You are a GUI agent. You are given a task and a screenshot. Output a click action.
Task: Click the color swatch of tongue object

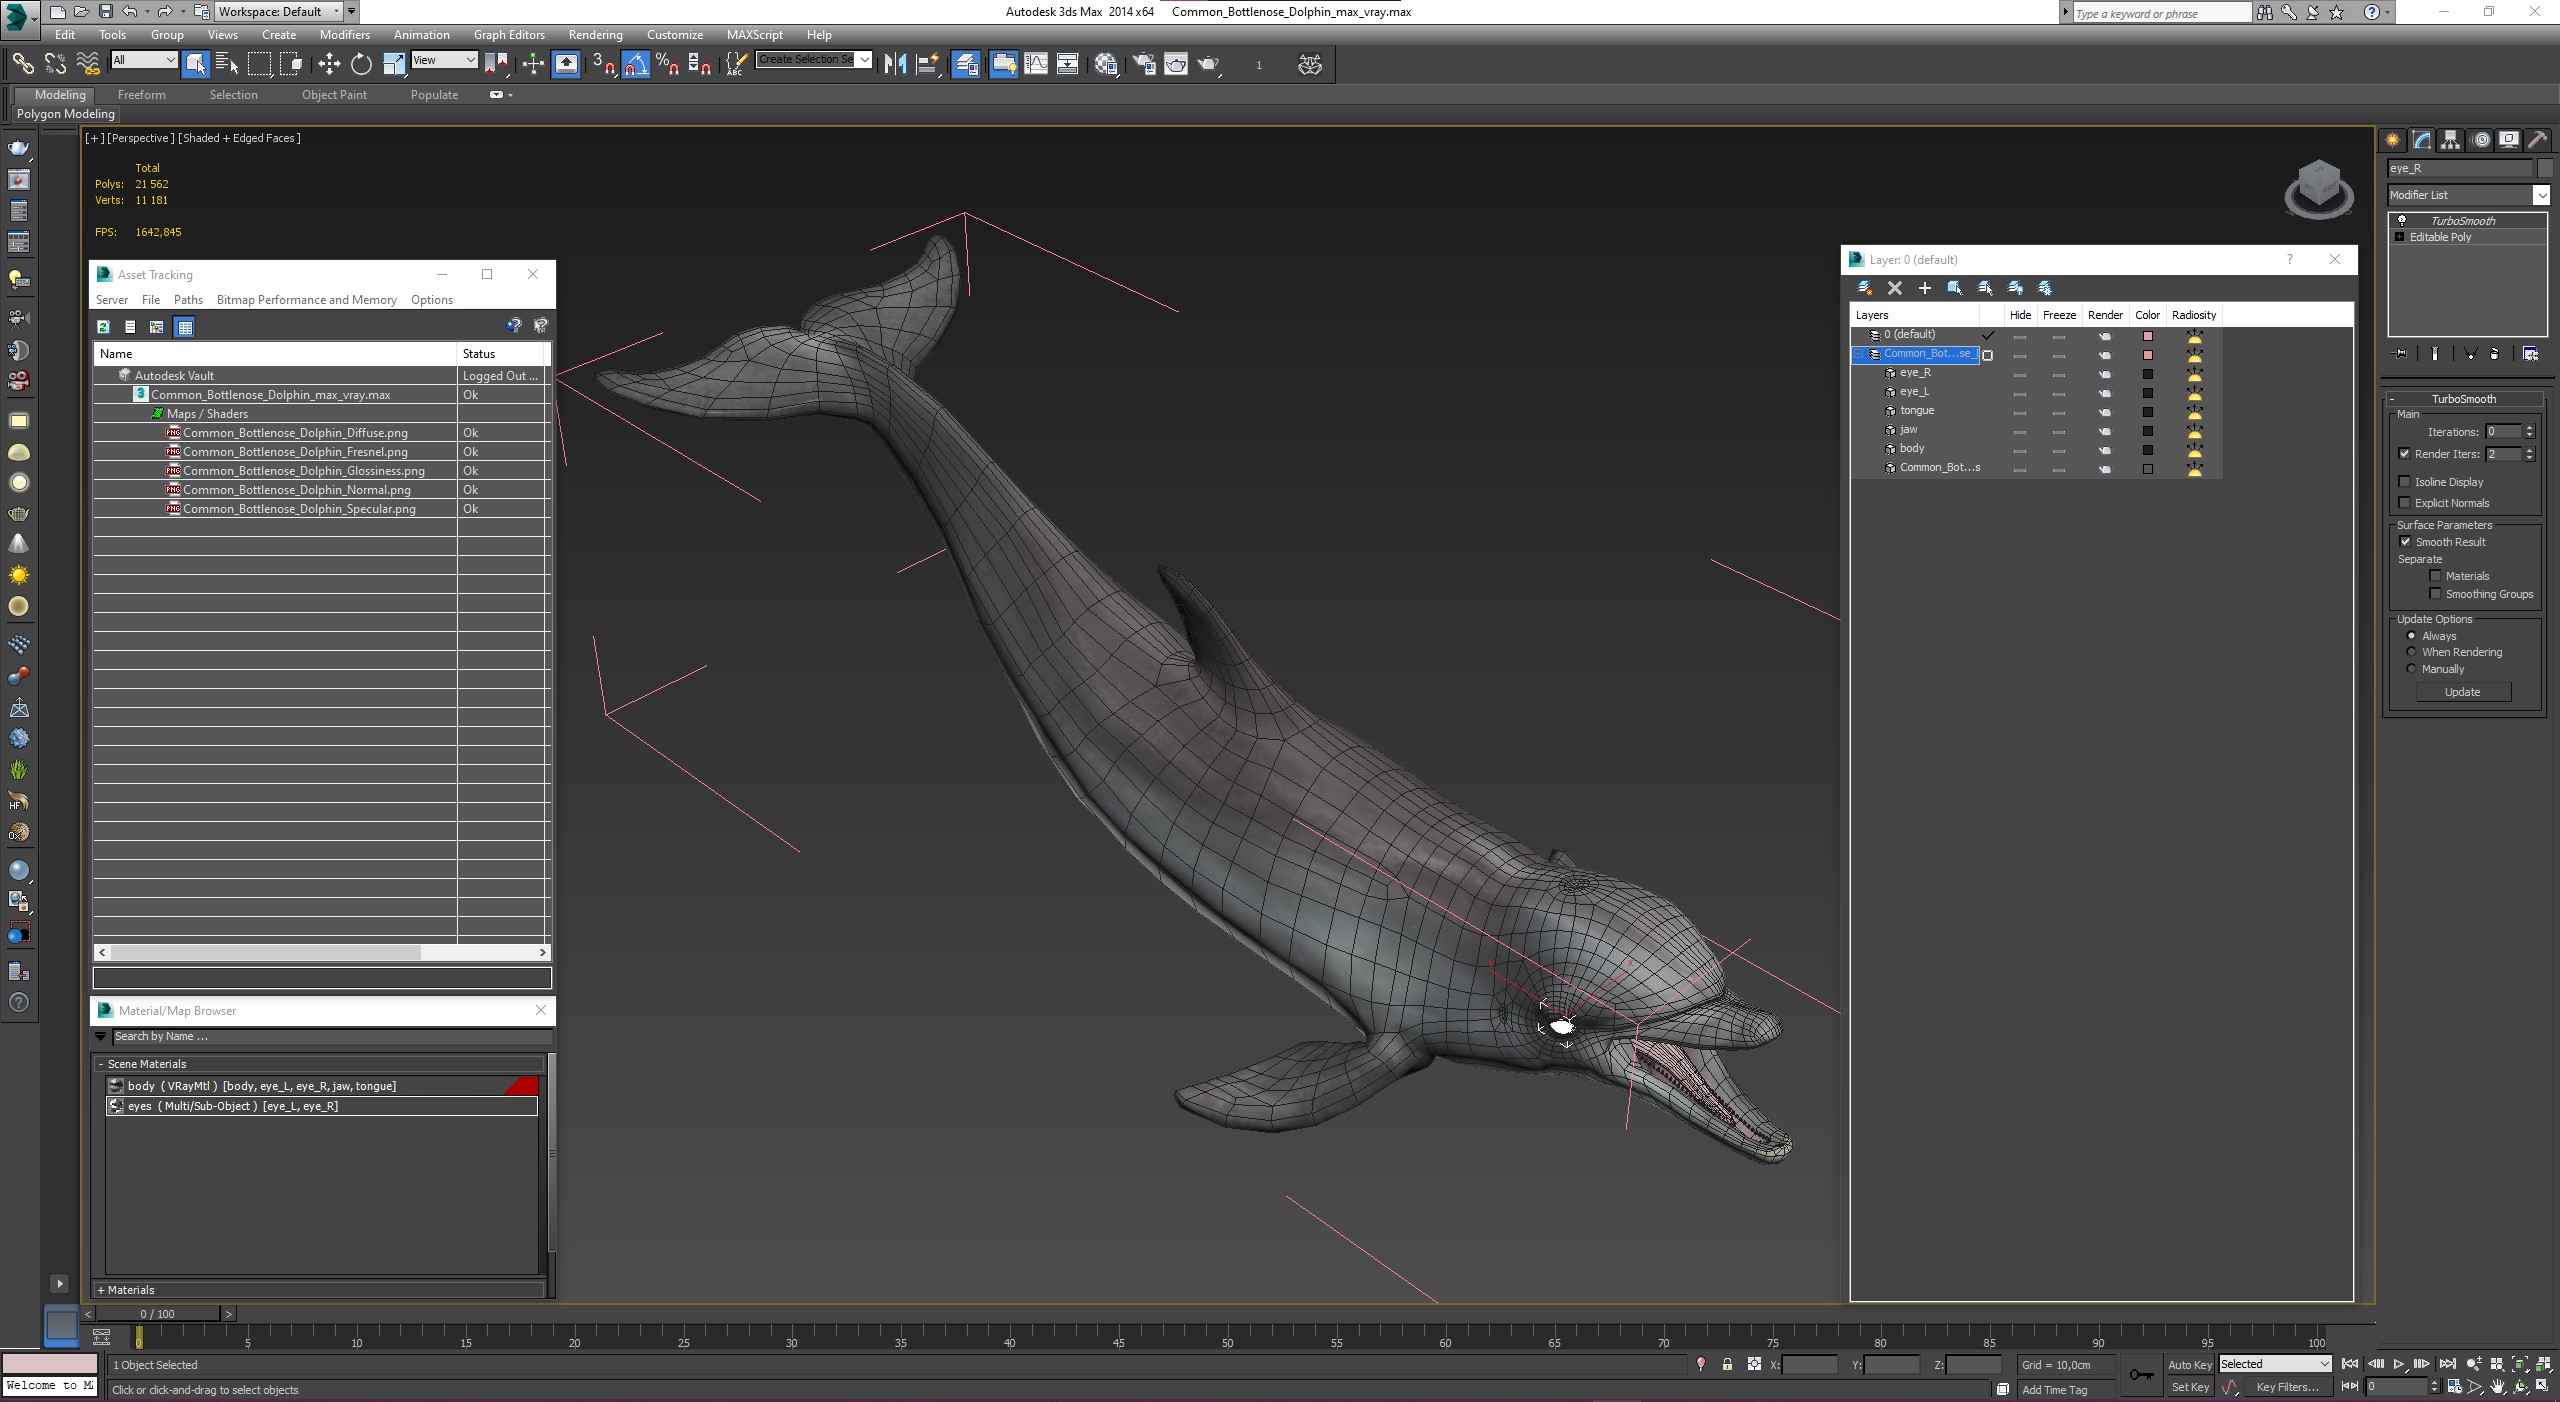(2147, 412)
